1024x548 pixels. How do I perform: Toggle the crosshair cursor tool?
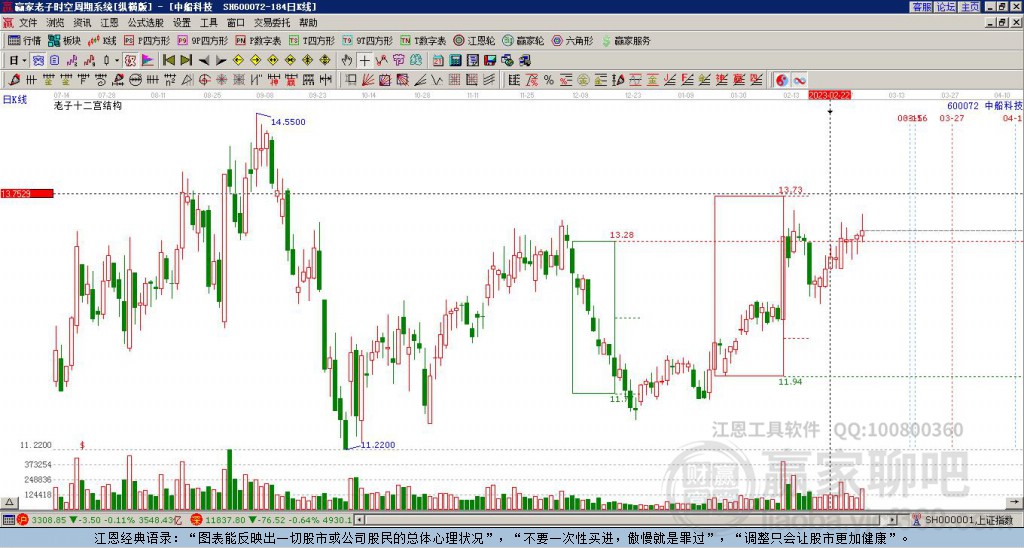[364, 61]
